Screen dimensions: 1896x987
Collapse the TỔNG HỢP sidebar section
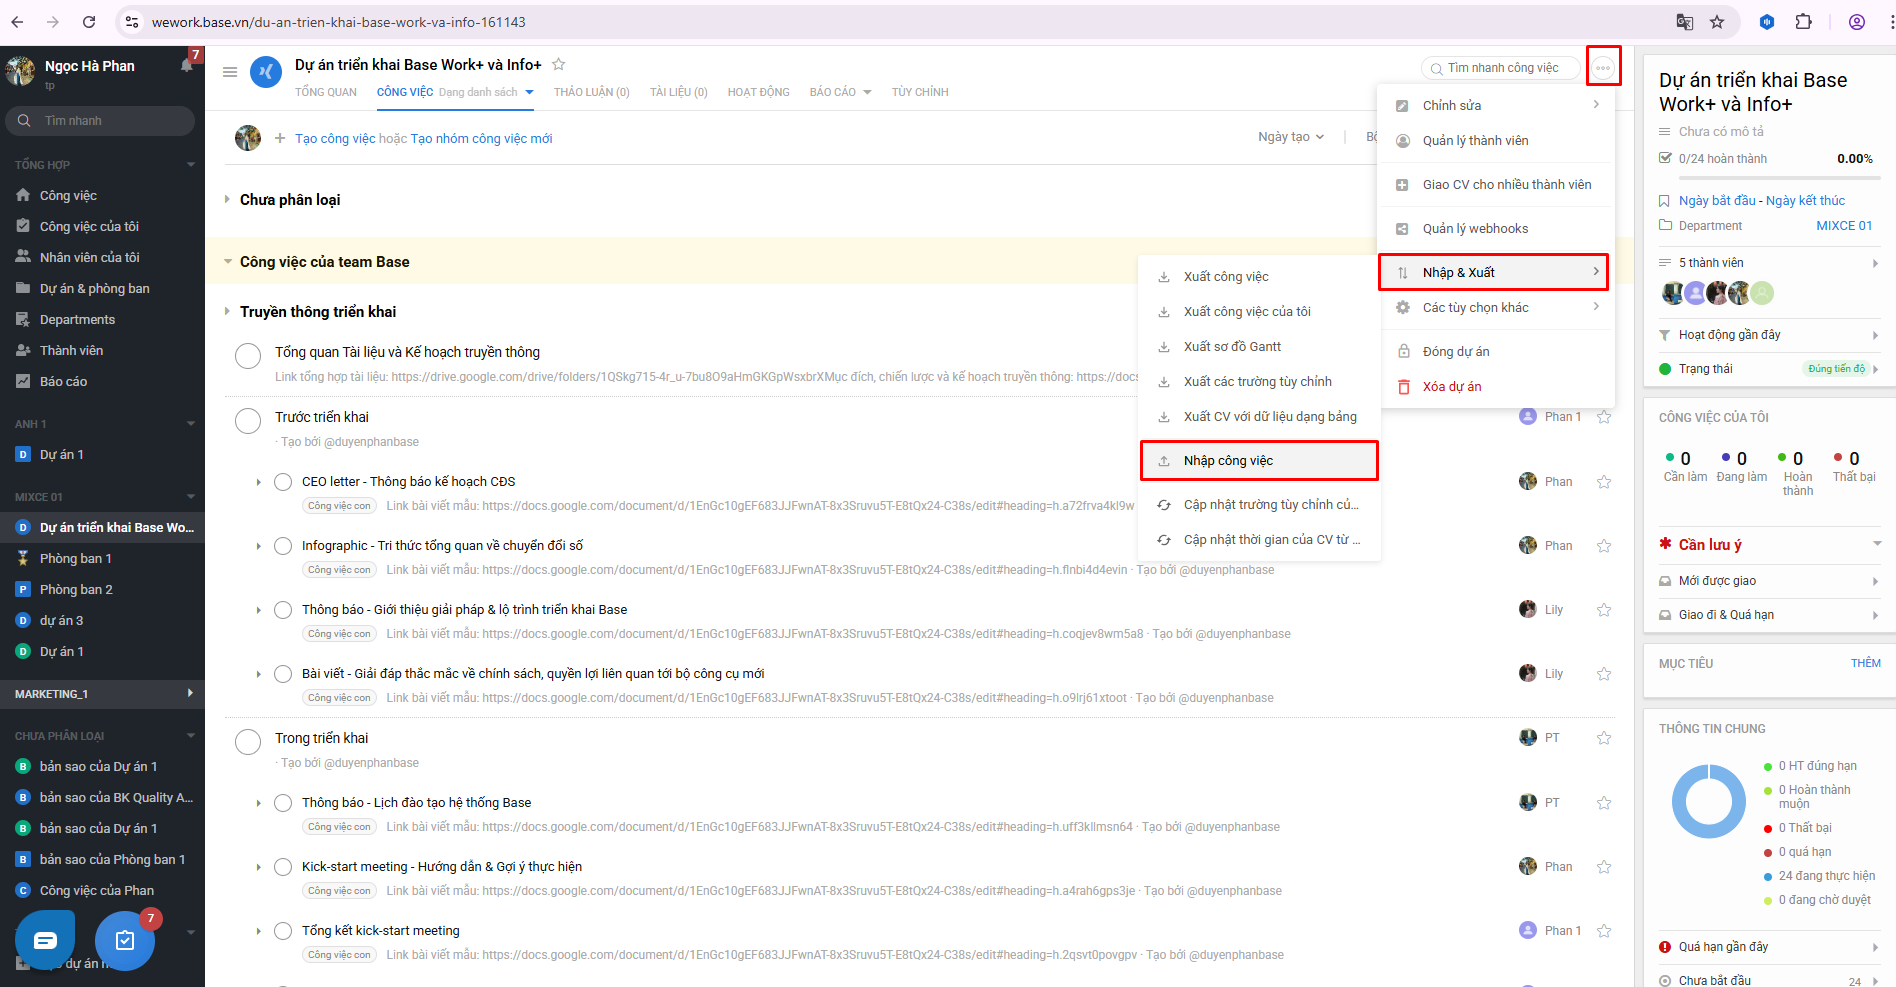click(x=190, y=164)
